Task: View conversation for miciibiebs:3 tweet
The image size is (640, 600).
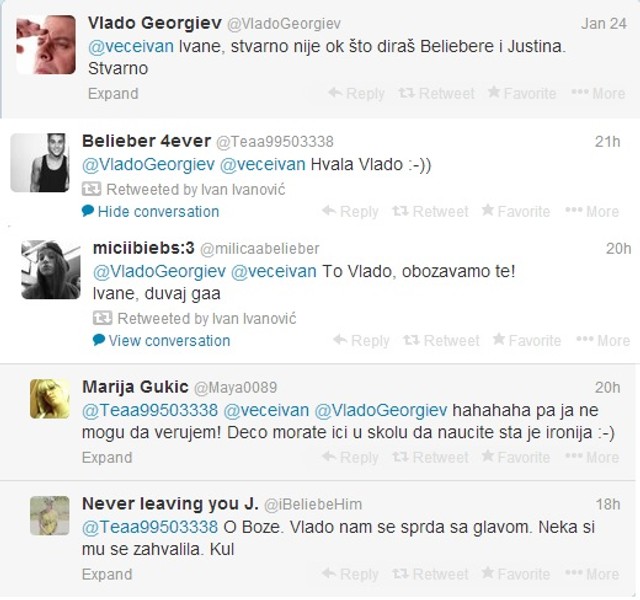Action: click(x=161, y=340)
